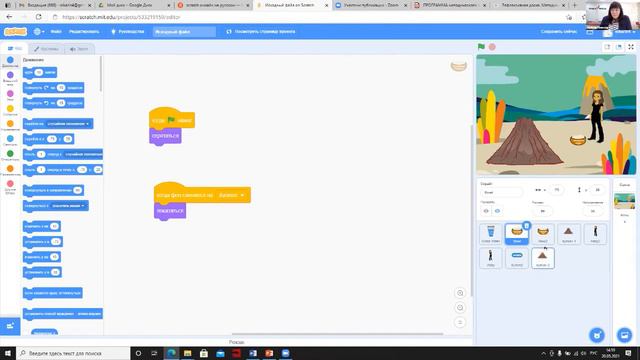This screenshot has width=640, height=360.
Task: Select the Sound blocks category (pink circle)
Action: (10, 94)
